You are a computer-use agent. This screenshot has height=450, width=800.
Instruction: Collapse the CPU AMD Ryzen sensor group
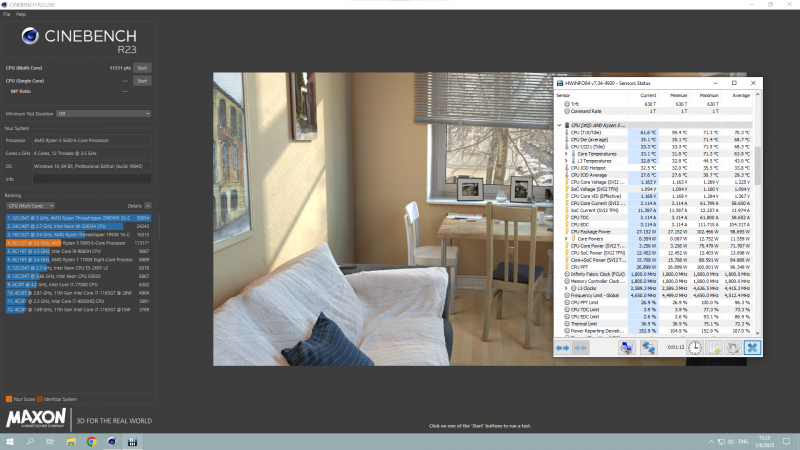559,126
